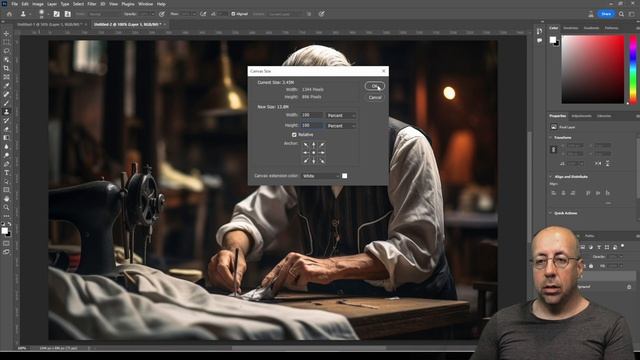640x360 pixels.
Task: Select the Horizontal Type tool
Action: pos(6,173)
